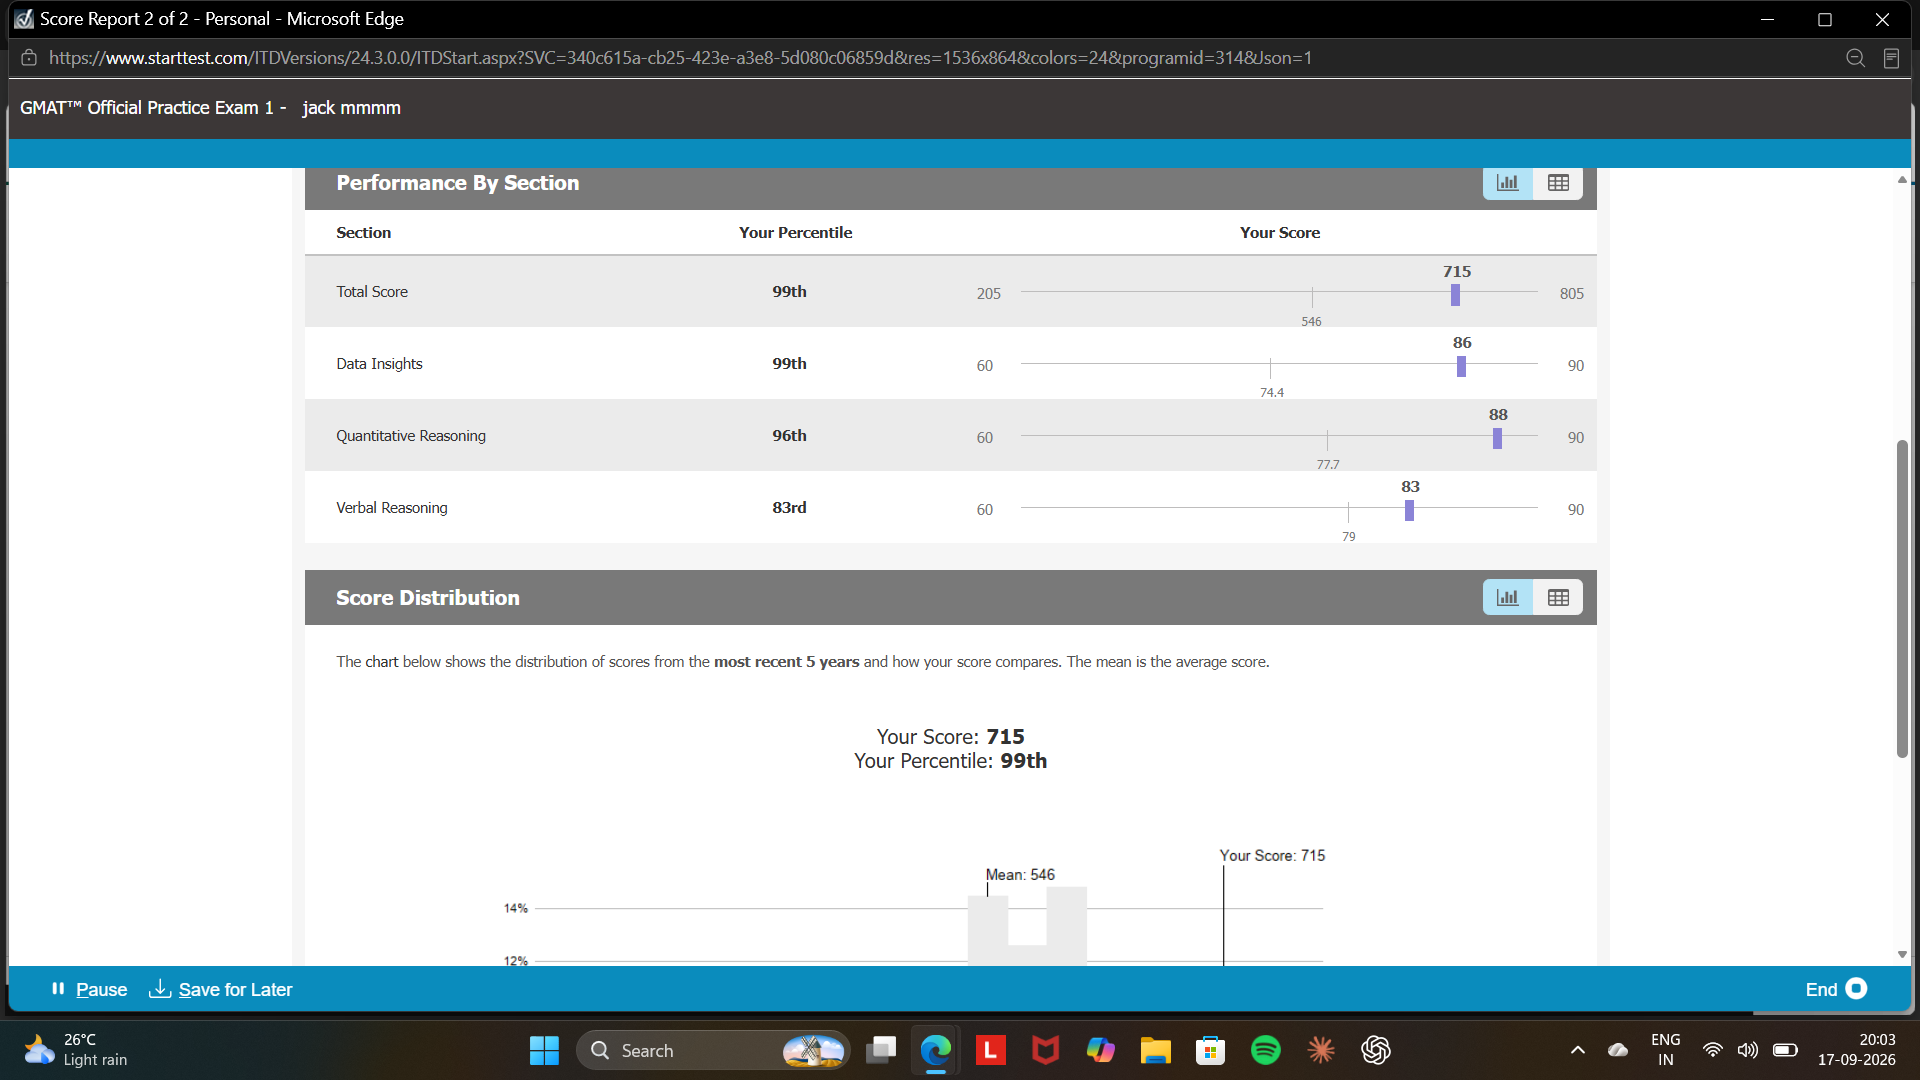Click the 'Your Score: 715' chart label

[x=1272, y=855]
